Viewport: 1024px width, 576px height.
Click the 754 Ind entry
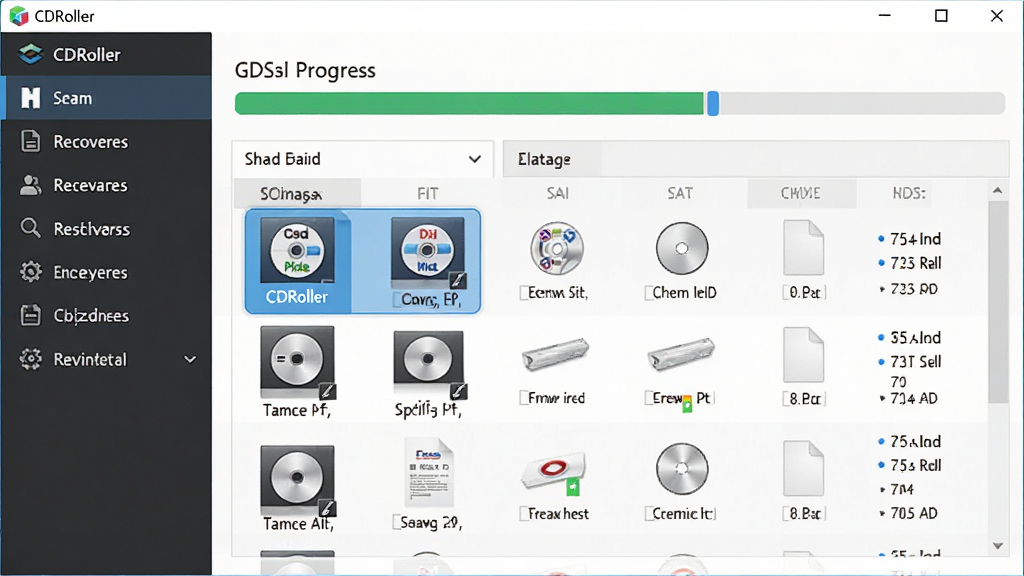click(910, 239)
